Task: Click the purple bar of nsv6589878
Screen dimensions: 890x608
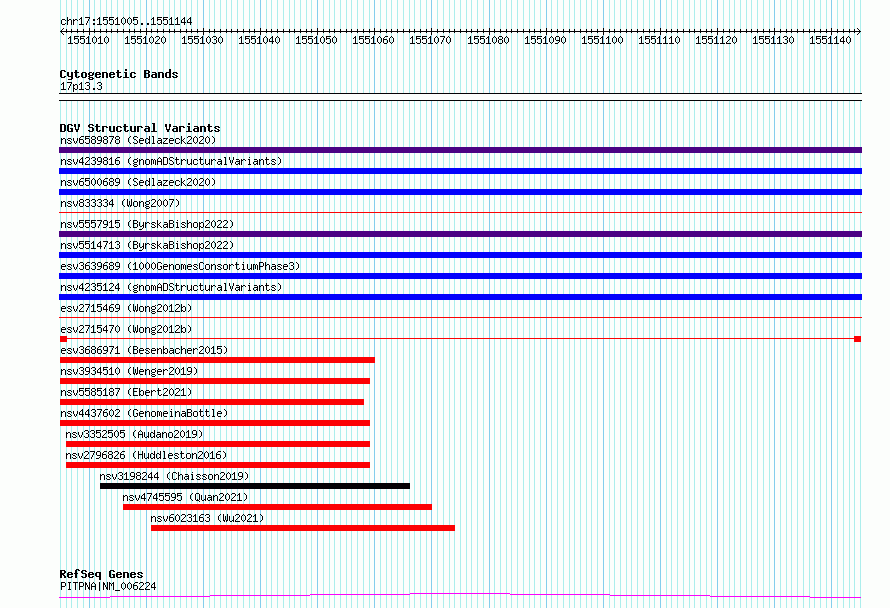Action: click(x=460, y=150)
